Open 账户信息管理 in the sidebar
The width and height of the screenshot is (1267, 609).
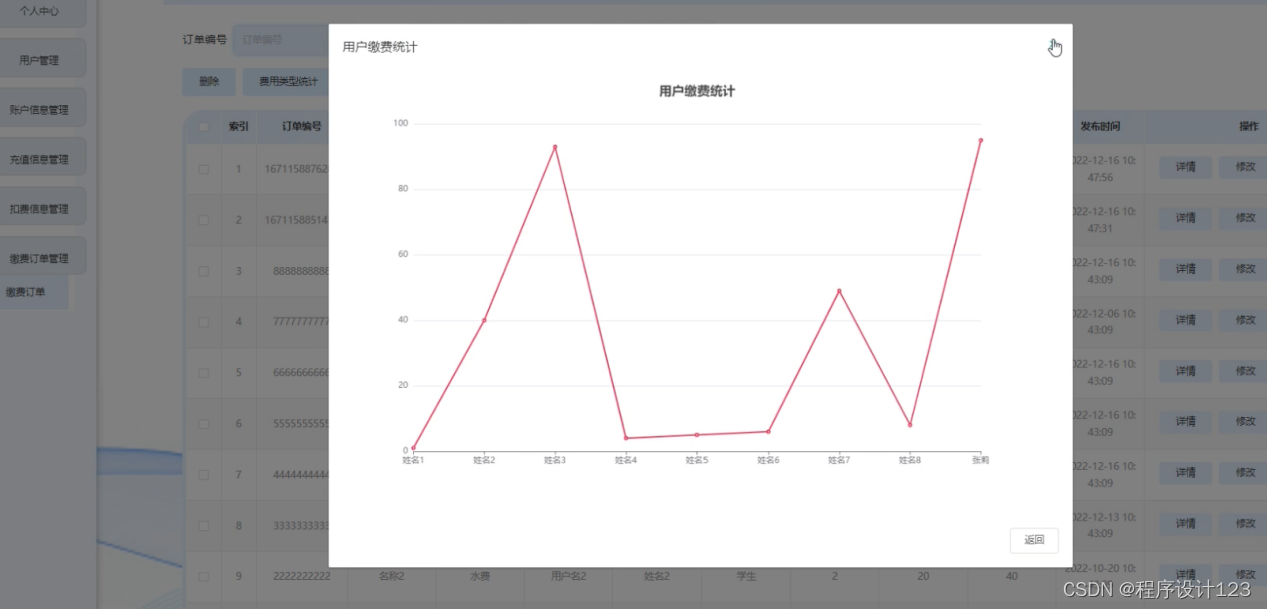click(42, 109)
